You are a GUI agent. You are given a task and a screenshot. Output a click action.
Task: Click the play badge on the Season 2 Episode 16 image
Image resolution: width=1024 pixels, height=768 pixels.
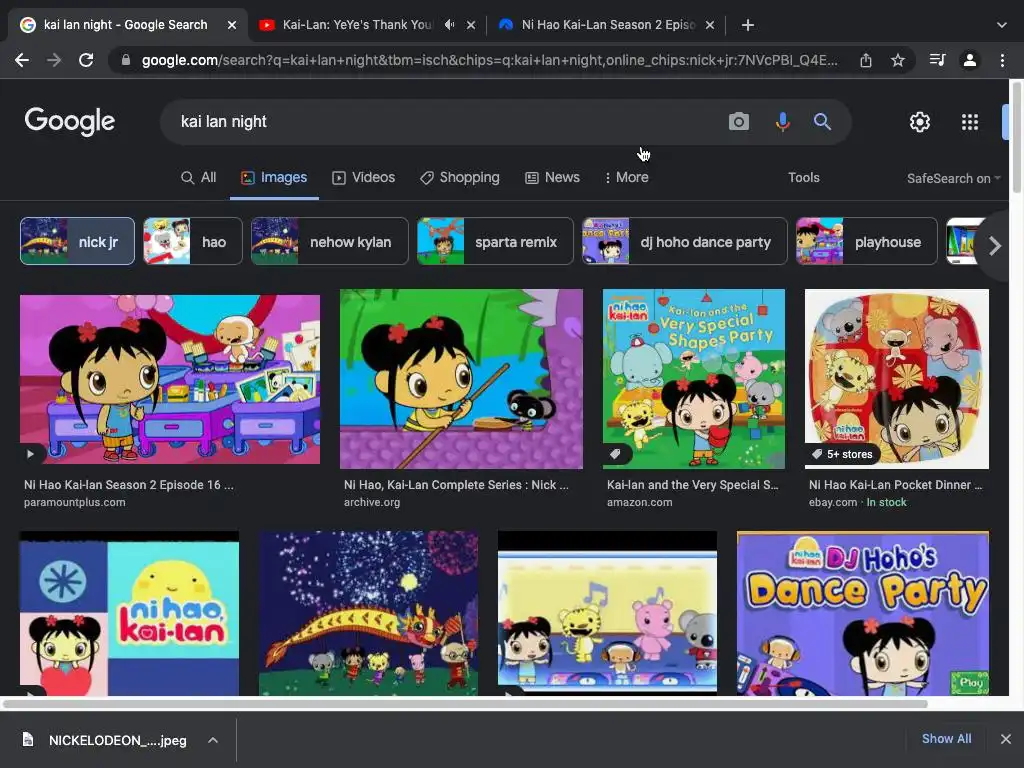30,454
